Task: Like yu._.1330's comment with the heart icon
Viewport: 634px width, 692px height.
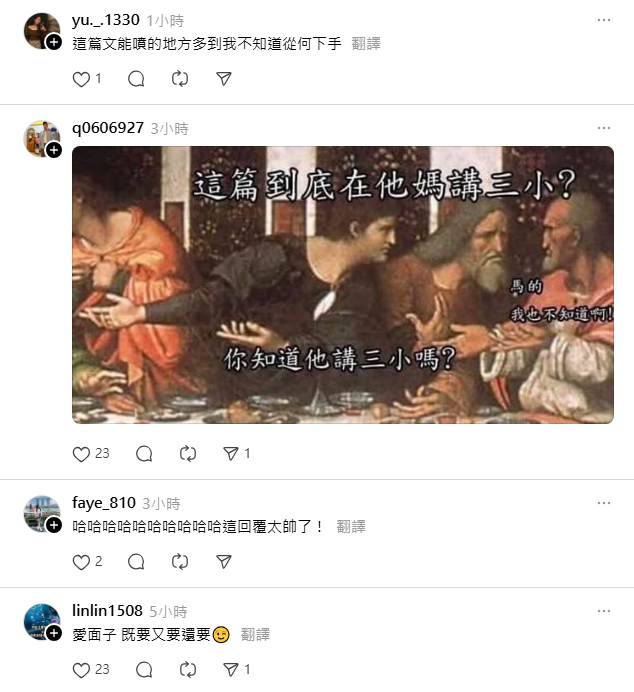Action: 81,79
